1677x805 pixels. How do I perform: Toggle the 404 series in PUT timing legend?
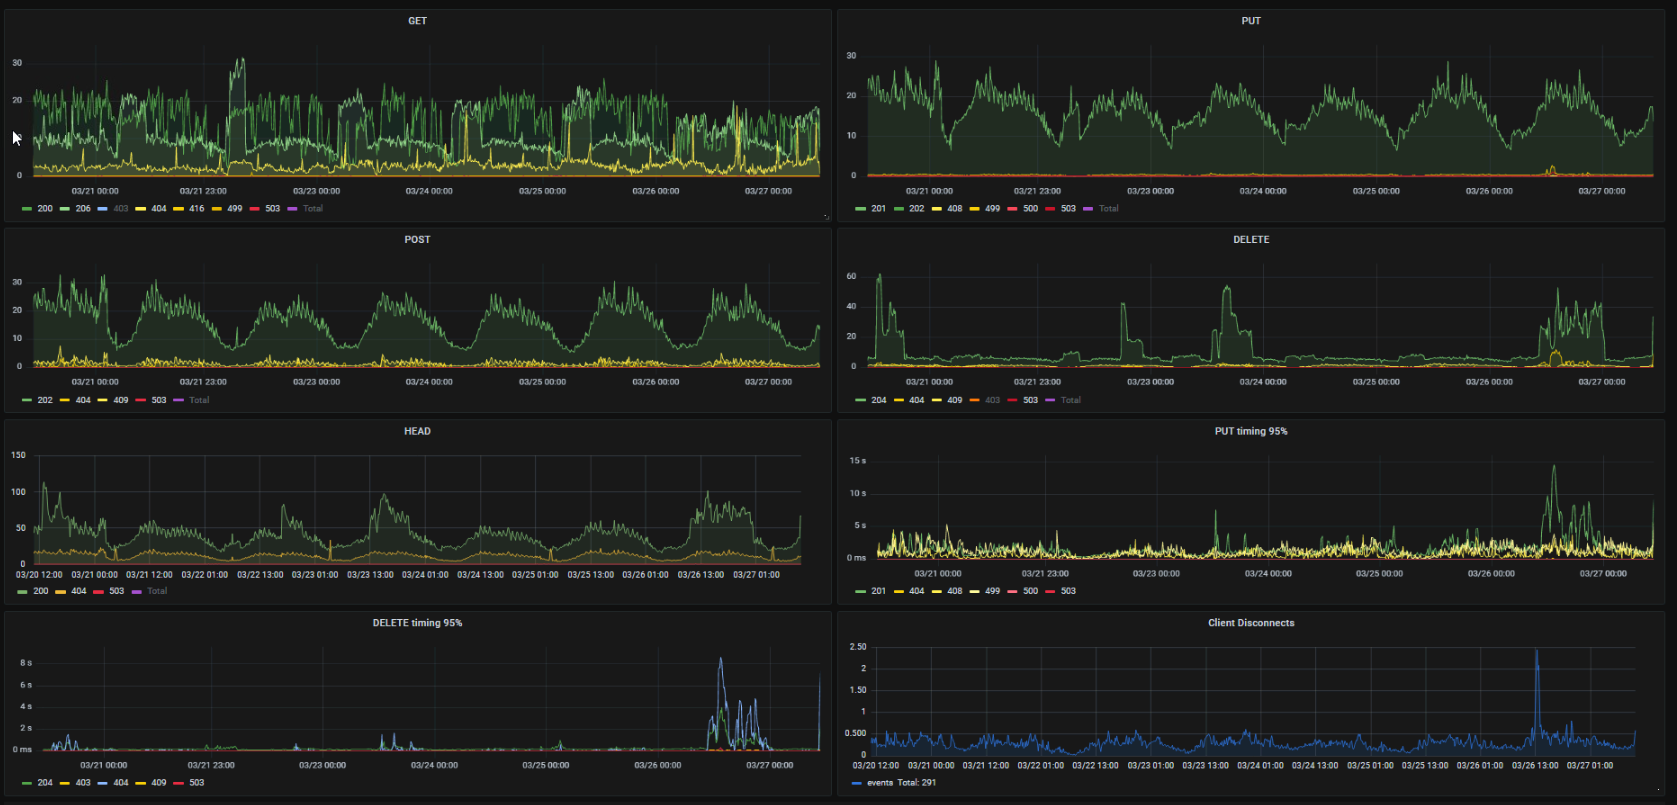point(916,591)
